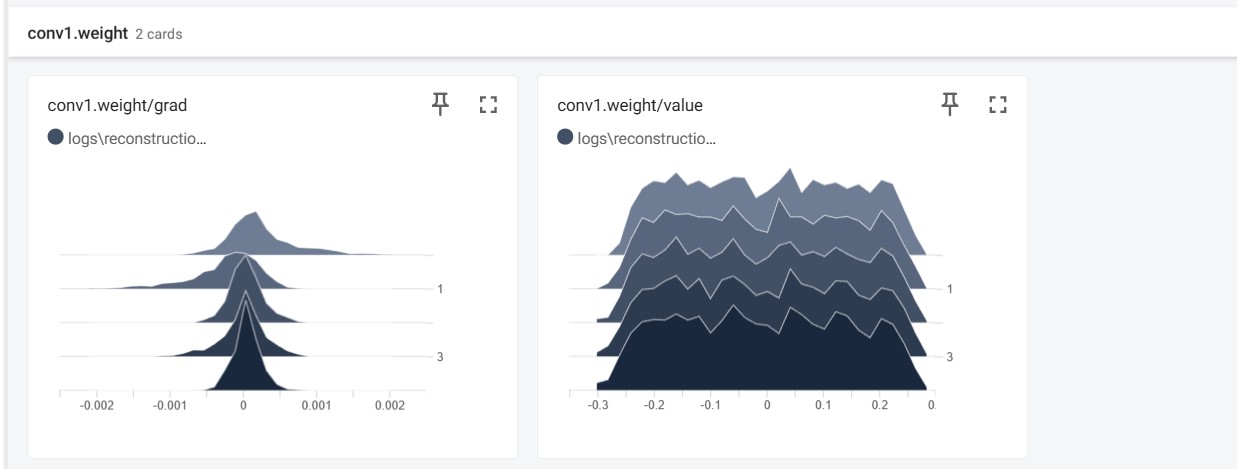Click the run color dot in value card
The image size is (1237, 469).
pos(565,137)
